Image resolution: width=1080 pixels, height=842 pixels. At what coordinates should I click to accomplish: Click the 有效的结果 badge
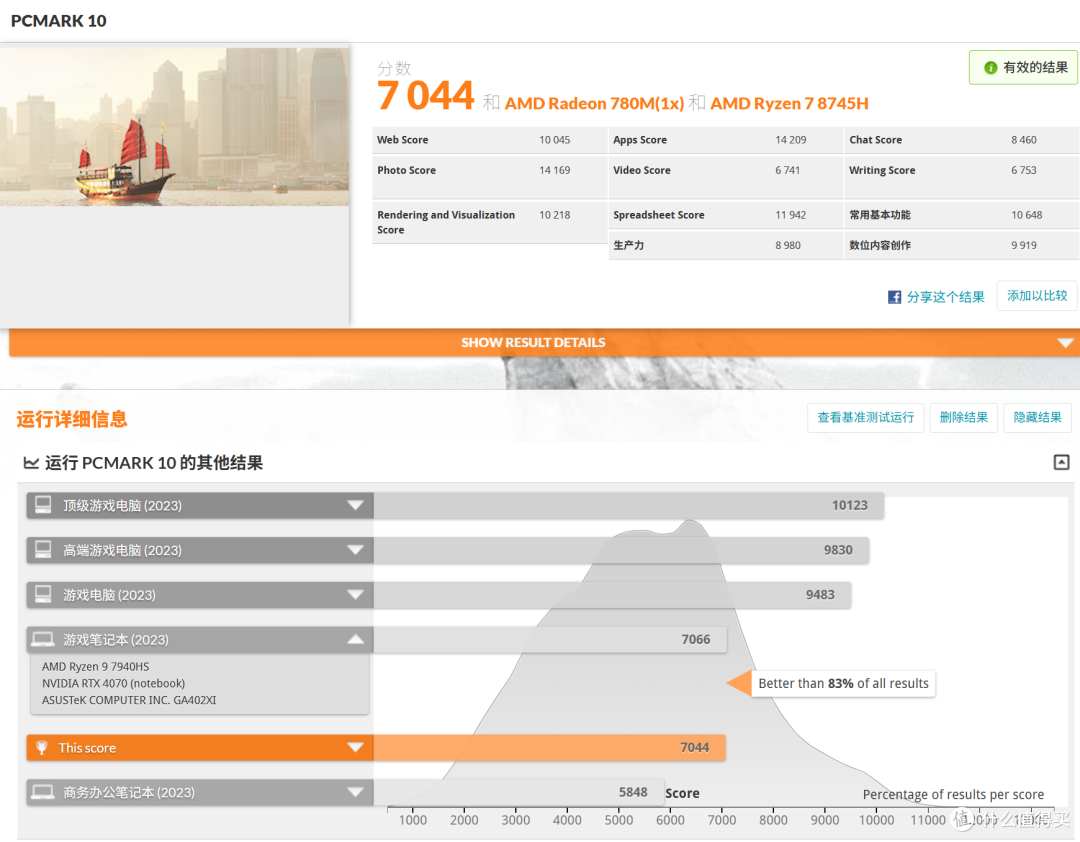click(1024, 68)
